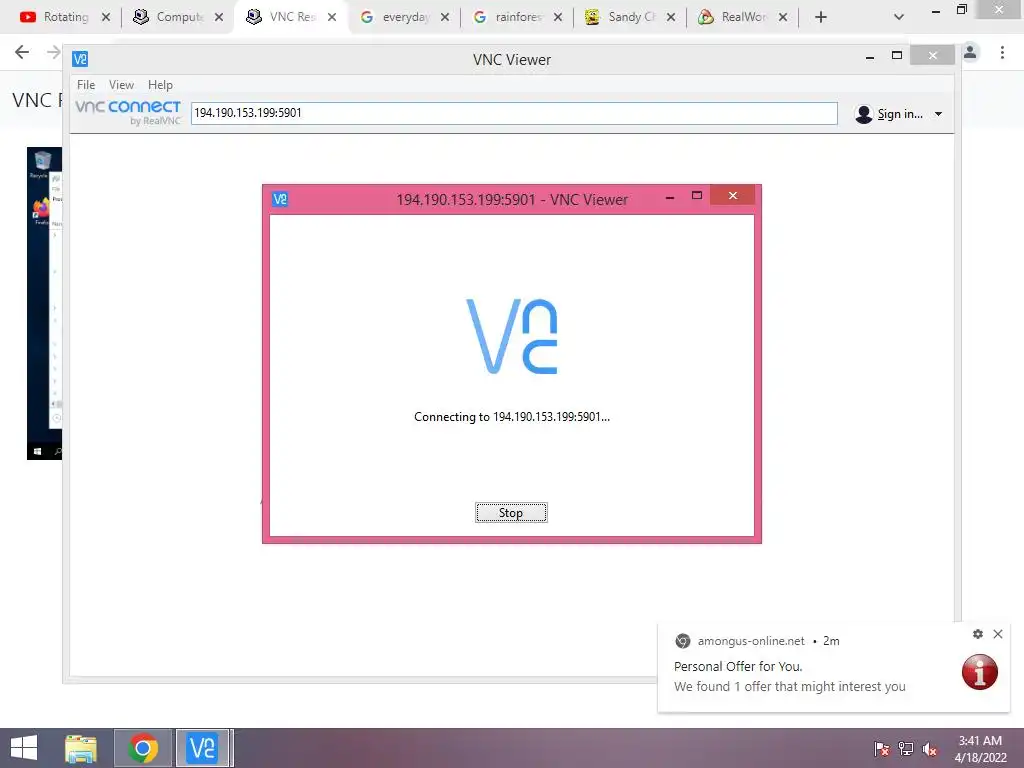The height and width of the screenshot is (768, 1024).
Task: Open the tab search chevron
Action: (899, 17)
